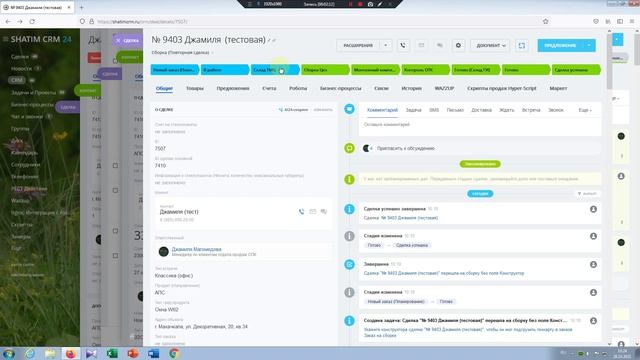Viewport: 640px width, 360px height.
Task: Call contact Джамиля (тест) via phone icon
Action: coord(301,211)
